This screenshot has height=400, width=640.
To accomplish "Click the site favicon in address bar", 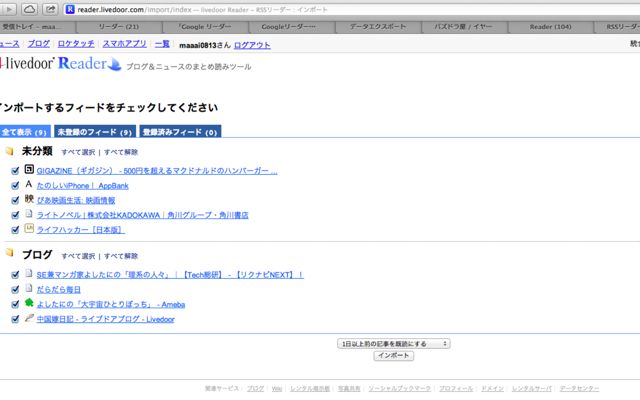I will 70,9.
